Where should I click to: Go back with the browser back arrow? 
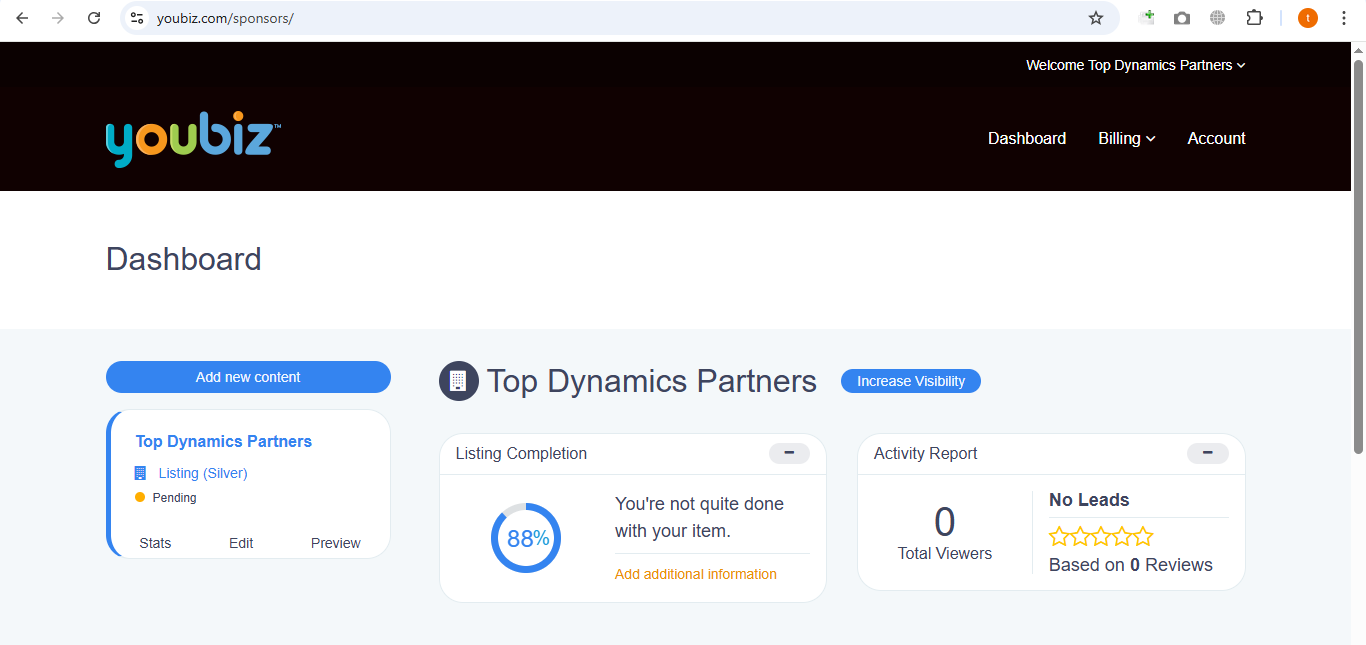pyautogui.click(x=22, y=18)
